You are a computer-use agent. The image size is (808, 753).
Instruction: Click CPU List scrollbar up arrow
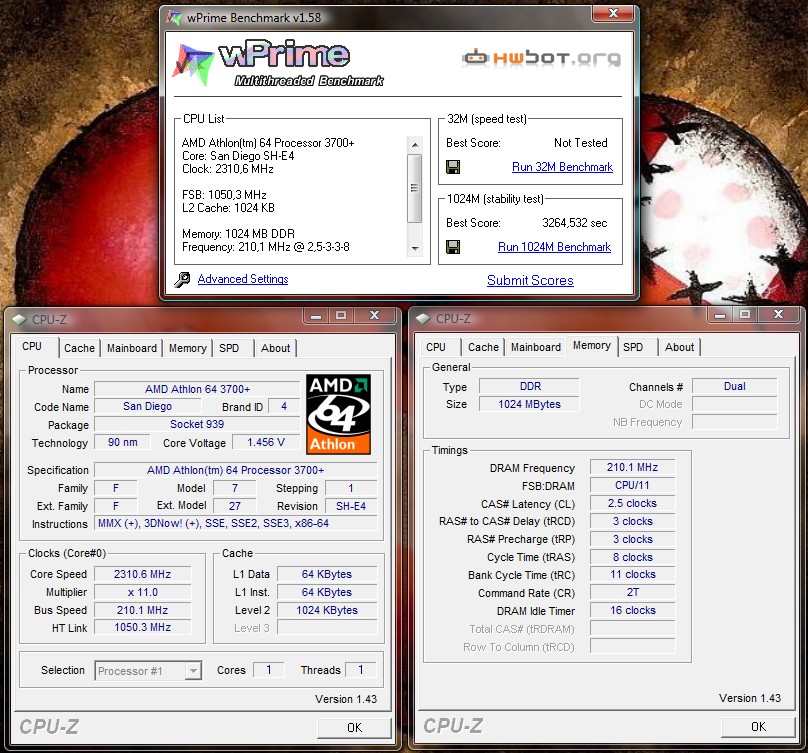tap(415, 145)
